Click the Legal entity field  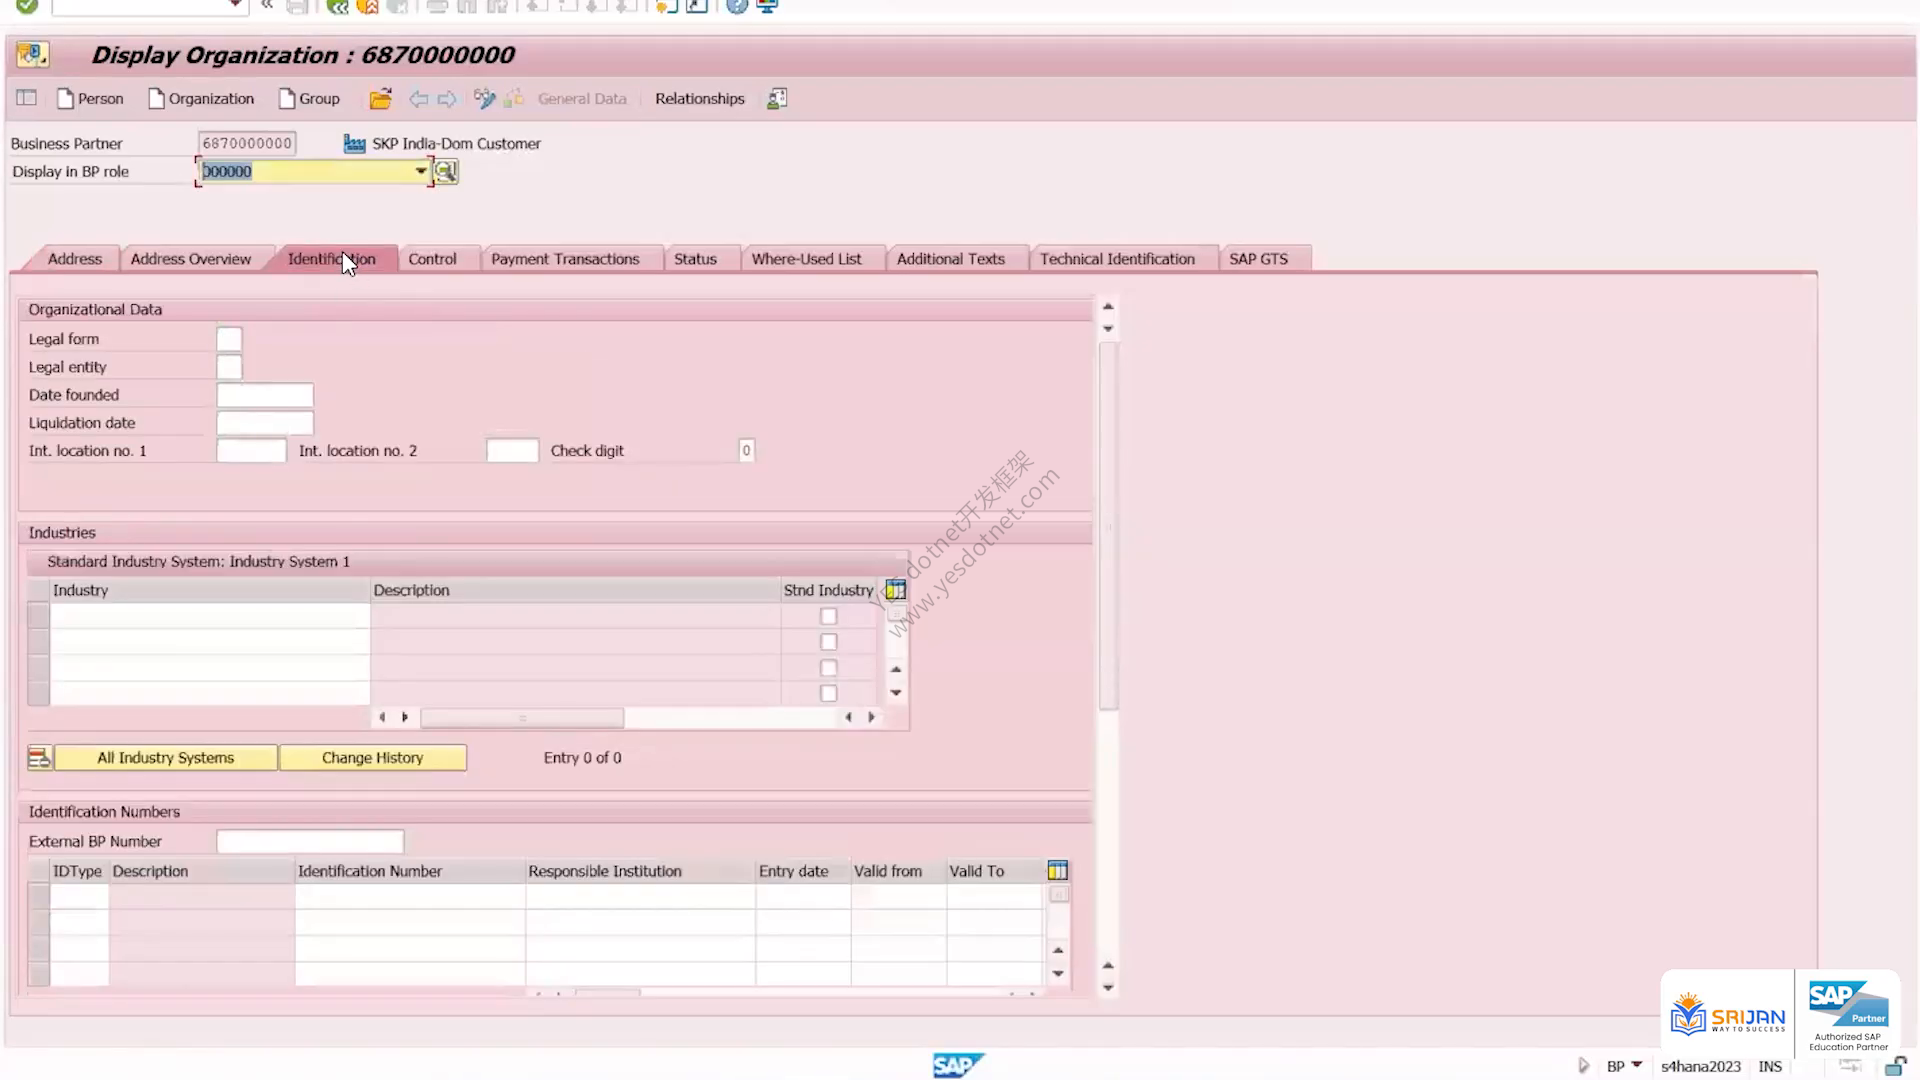229,367
